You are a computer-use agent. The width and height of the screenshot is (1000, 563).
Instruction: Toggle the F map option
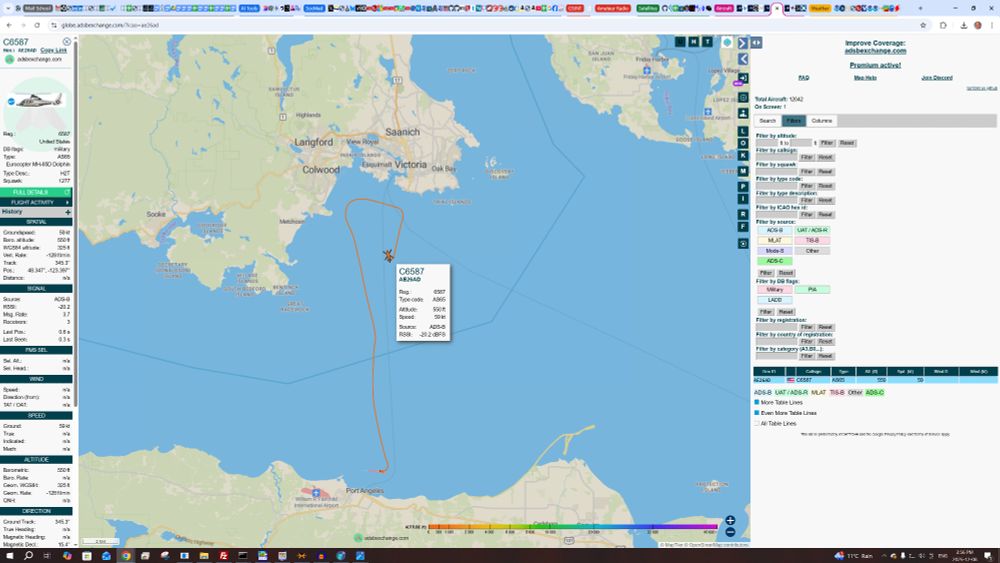743,227
